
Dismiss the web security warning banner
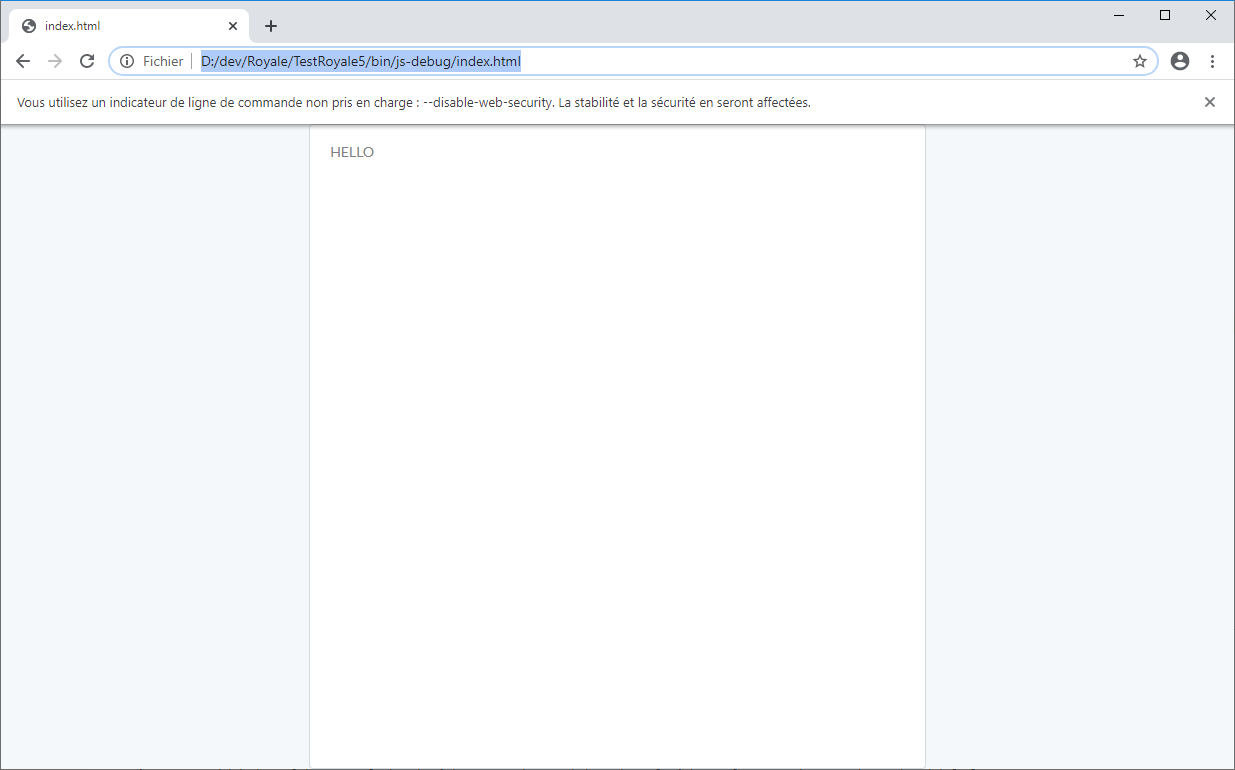tap(1209, 101)
